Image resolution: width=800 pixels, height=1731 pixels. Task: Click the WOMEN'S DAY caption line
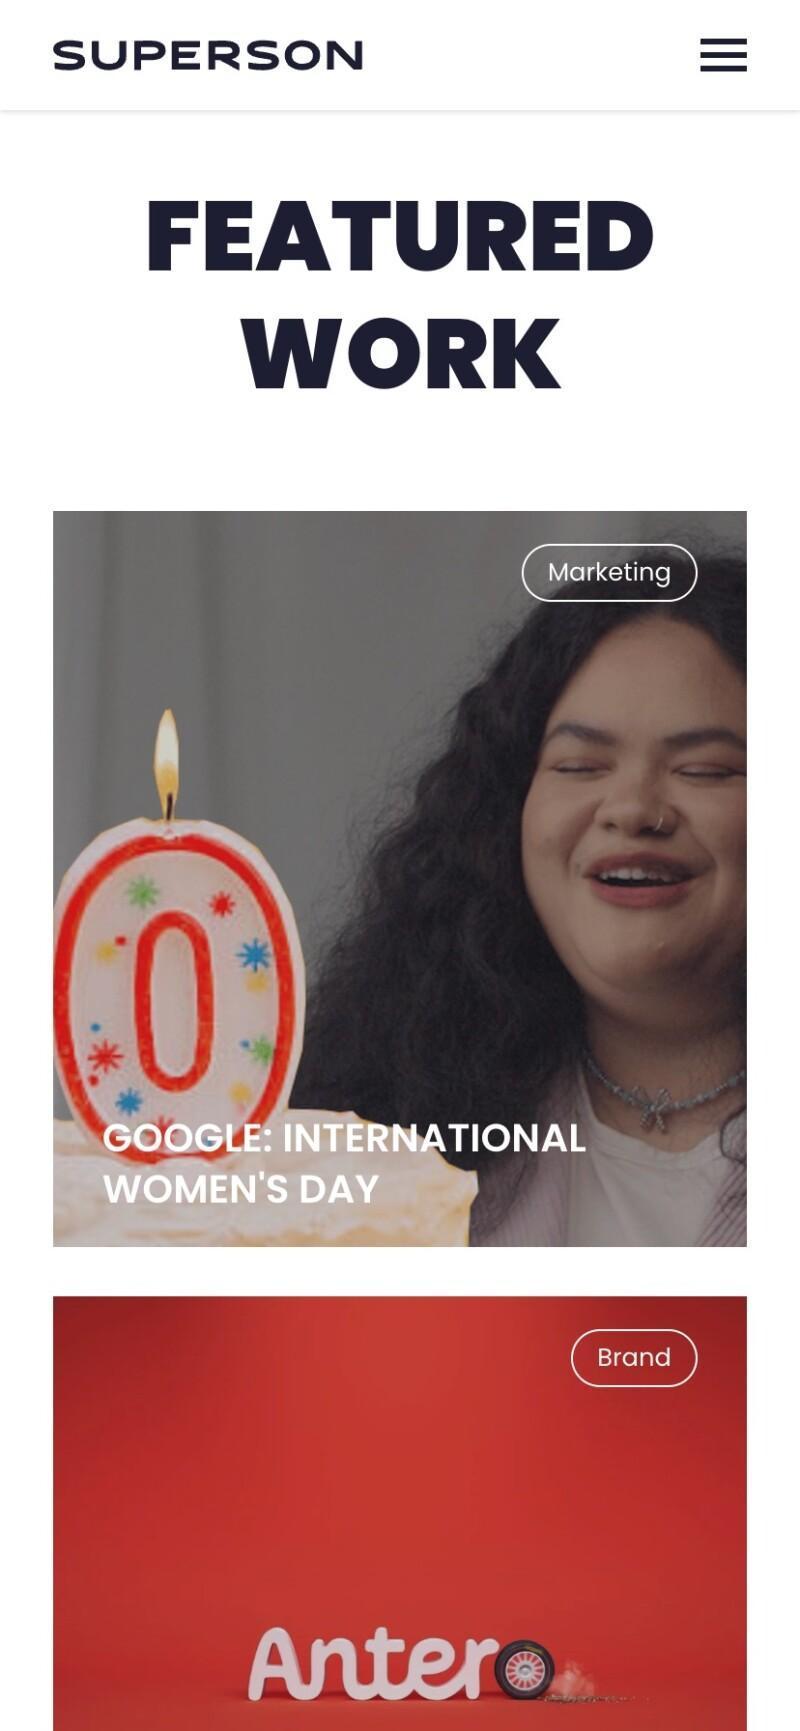pyautogui.click(x=241, y=1189)
